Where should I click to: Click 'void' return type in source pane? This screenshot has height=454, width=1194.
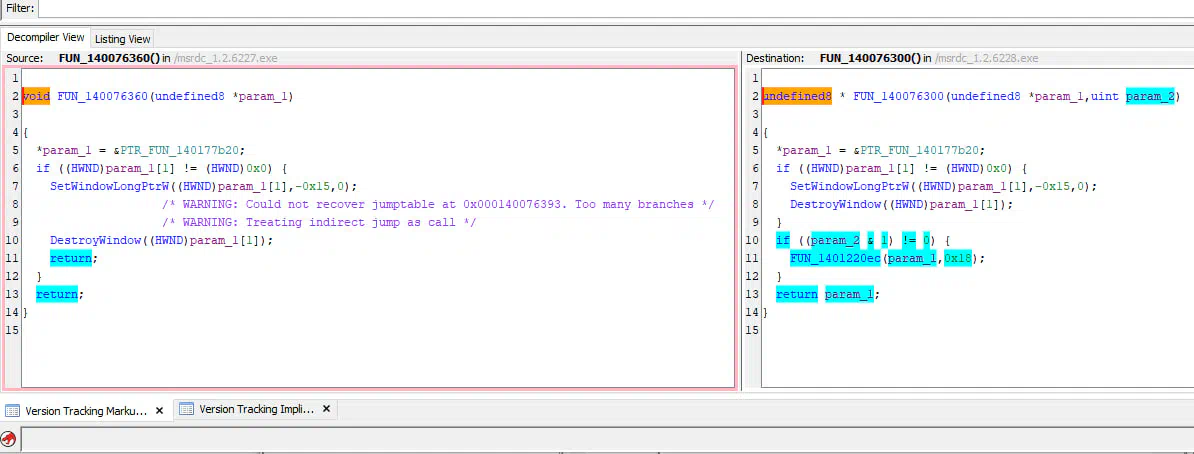coord(36,96)
